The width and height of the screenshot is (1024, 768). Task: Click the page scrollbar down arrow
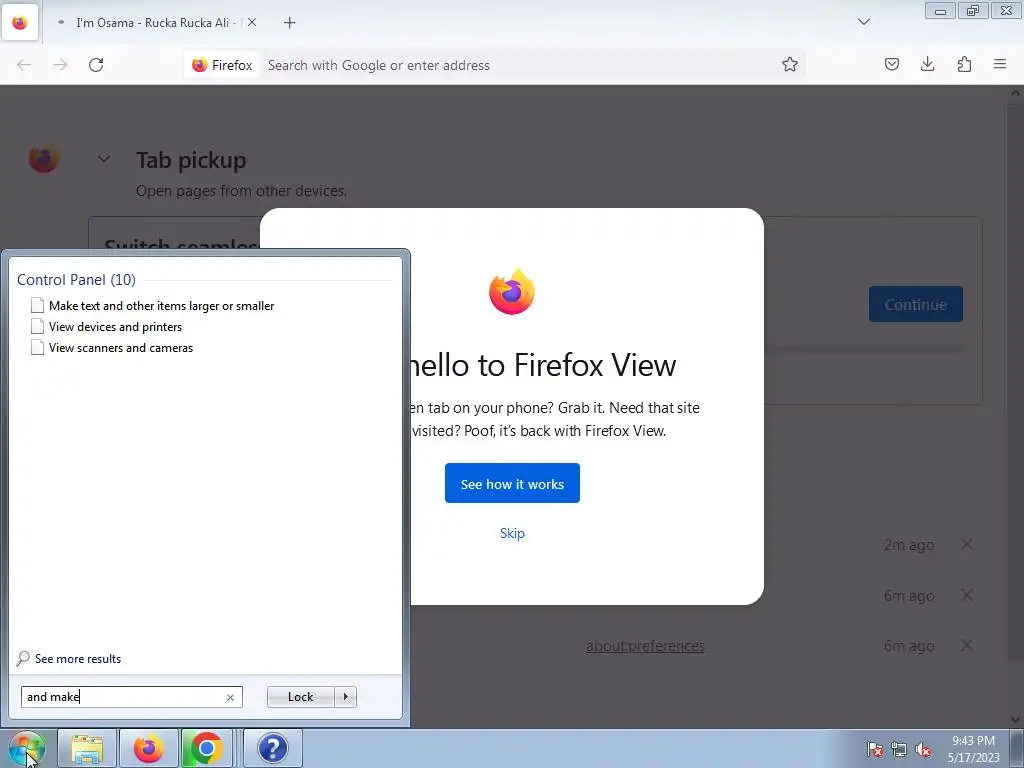(1016, 720)
